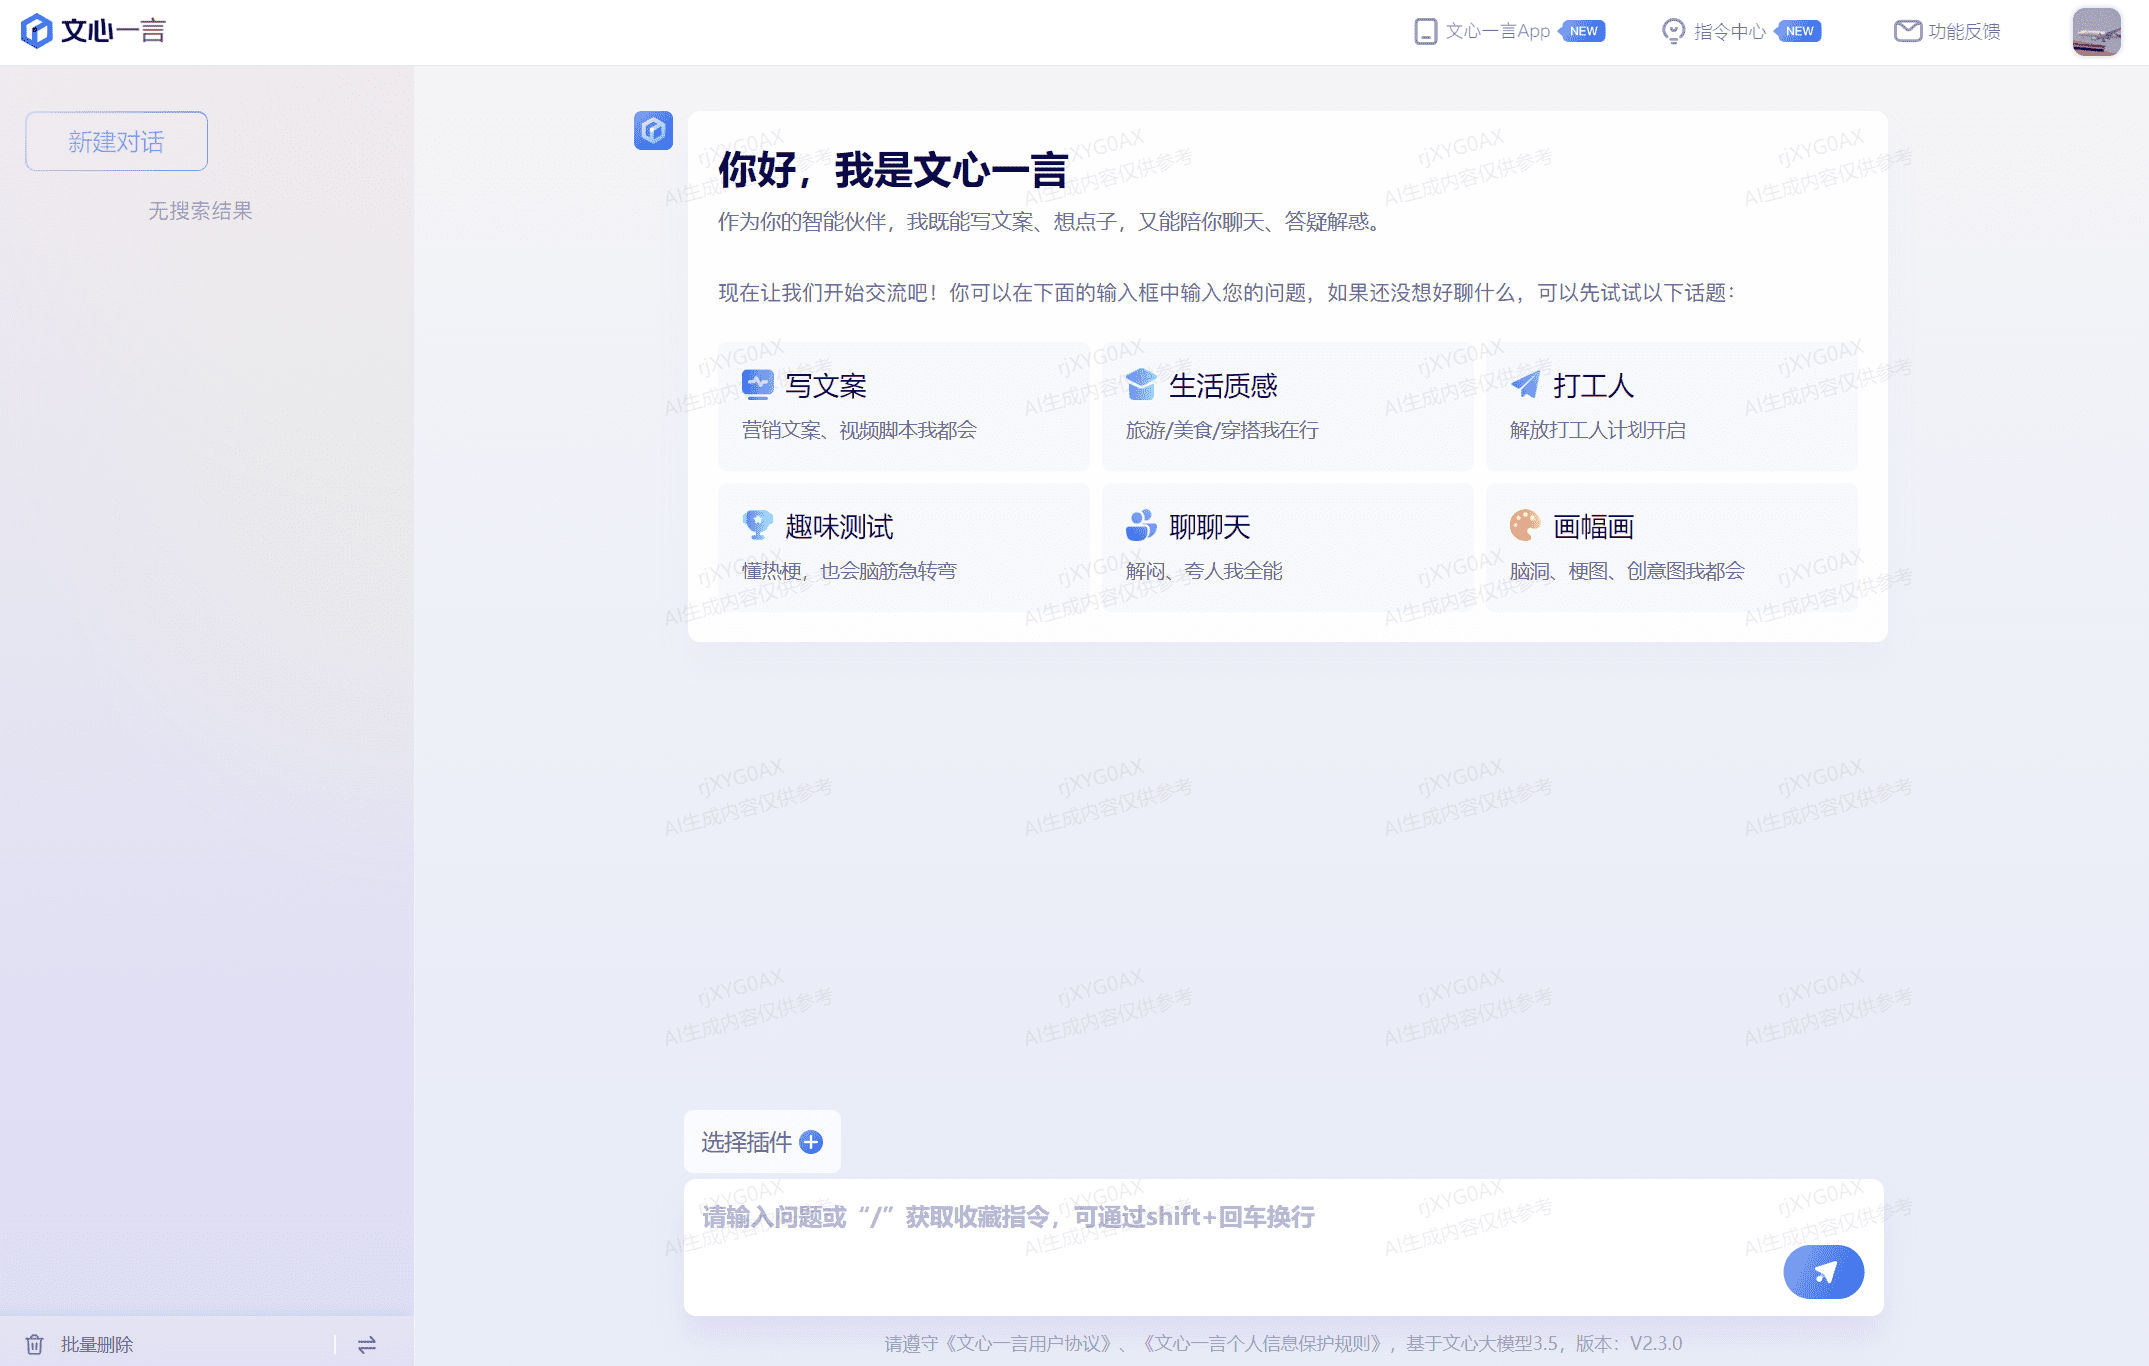Click the 新建对话 button

pos(115,140)
